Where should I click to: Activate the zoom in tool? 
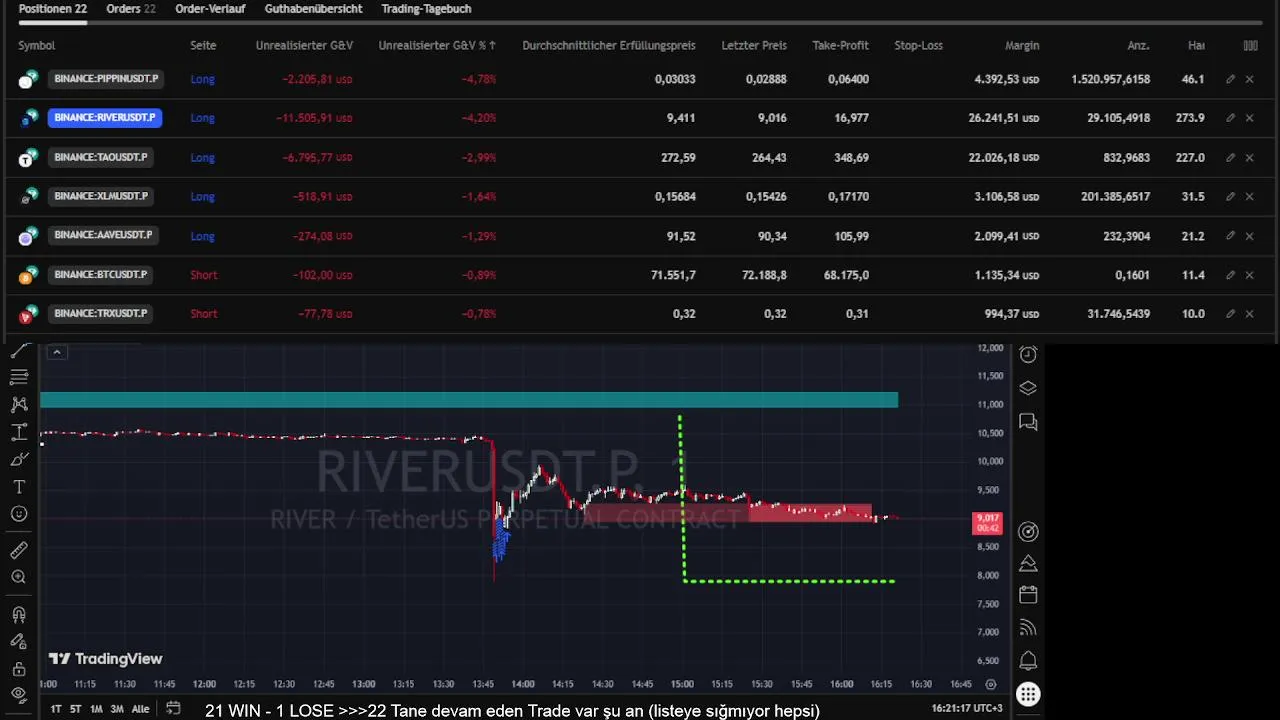coord(18,577)
